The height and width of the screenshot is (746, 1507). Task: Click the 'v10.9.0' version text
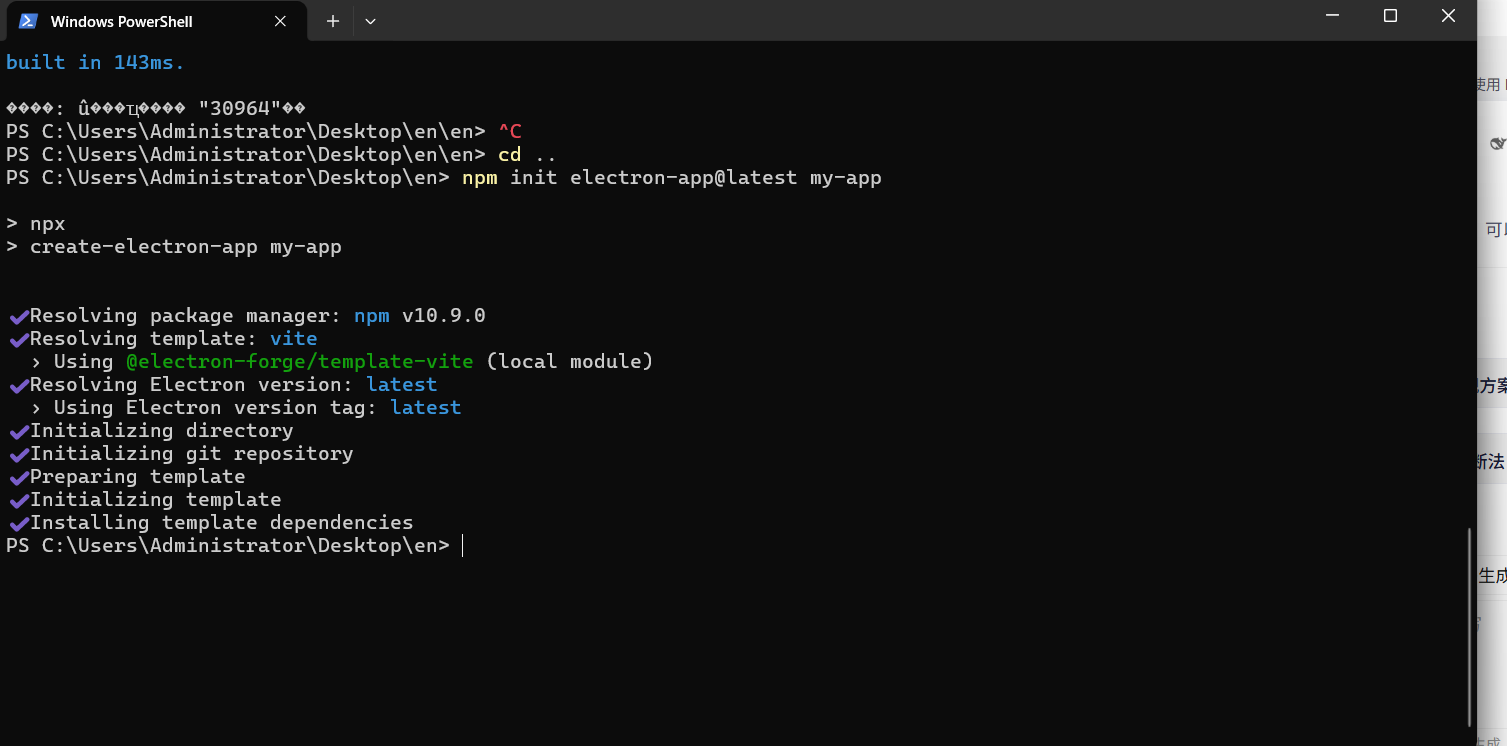(444, 315)
